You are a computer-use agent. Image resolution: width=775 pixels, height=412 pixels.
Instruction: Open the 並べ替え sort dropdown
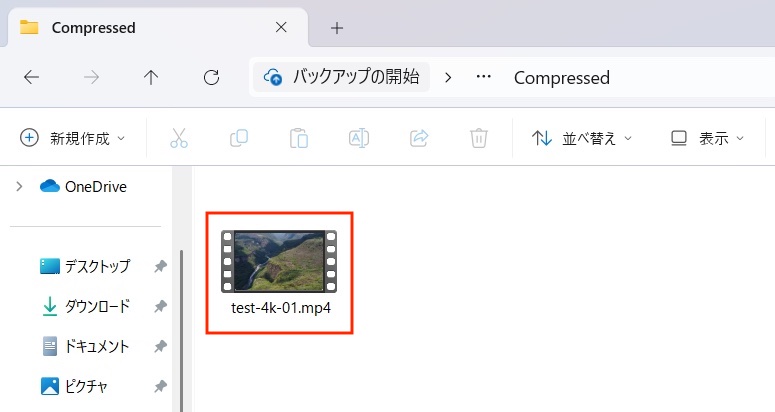tap(582, 138)
